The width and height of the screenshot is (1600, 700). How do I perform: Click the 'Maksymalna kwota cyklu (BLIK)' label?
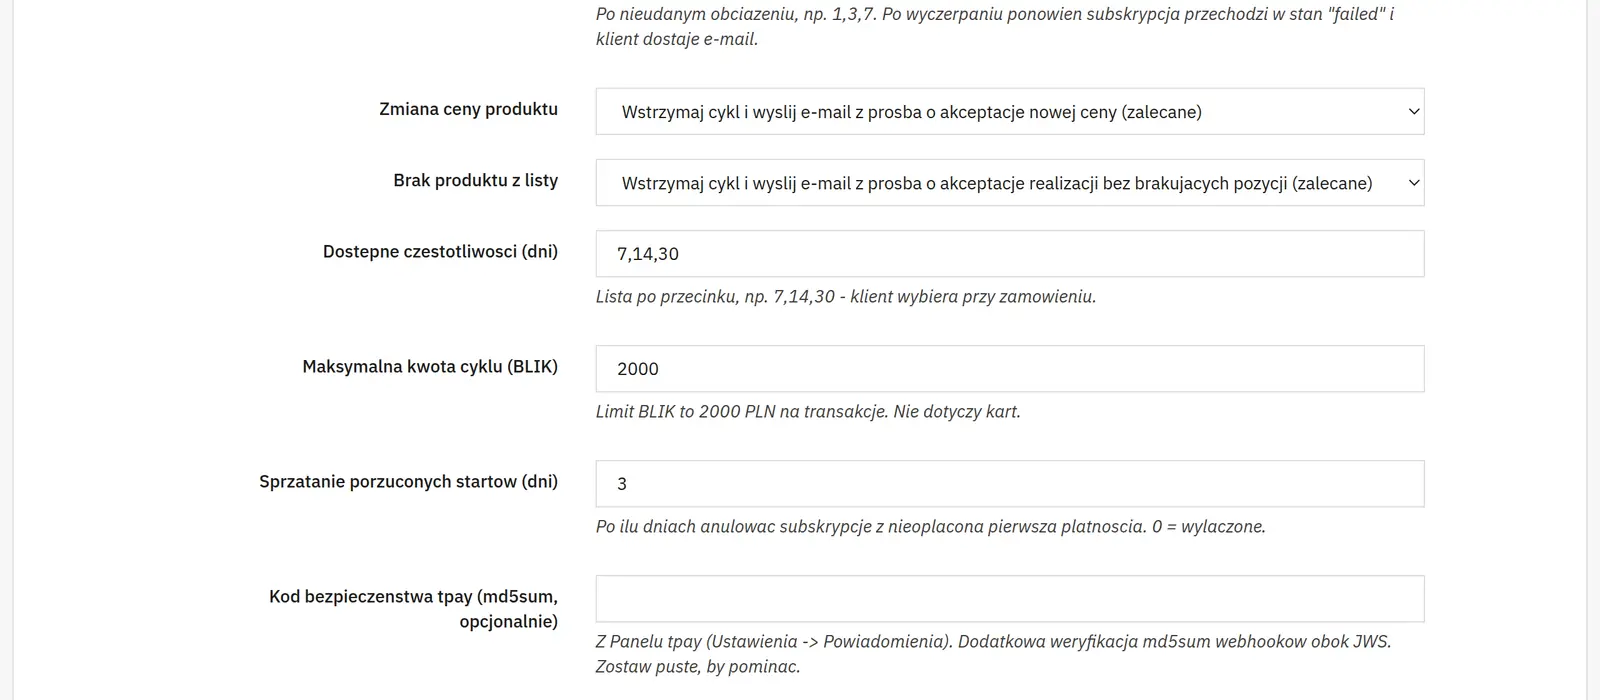pos(430,366)
